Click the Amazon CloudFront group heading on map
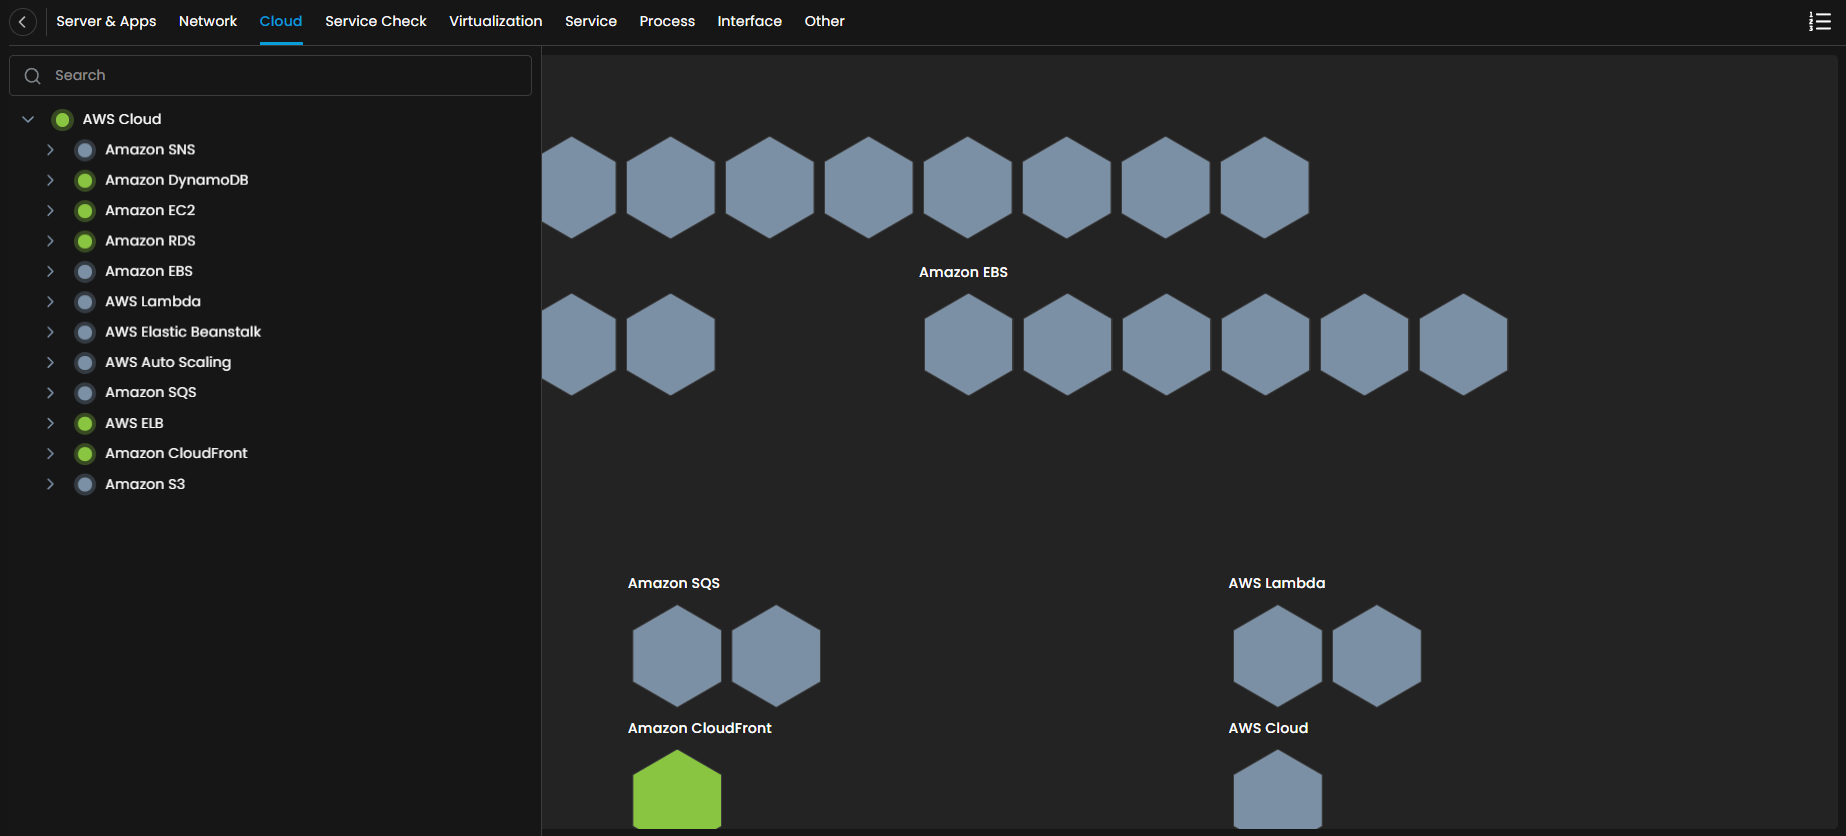1846x836 pixels. tap(700, 728)
